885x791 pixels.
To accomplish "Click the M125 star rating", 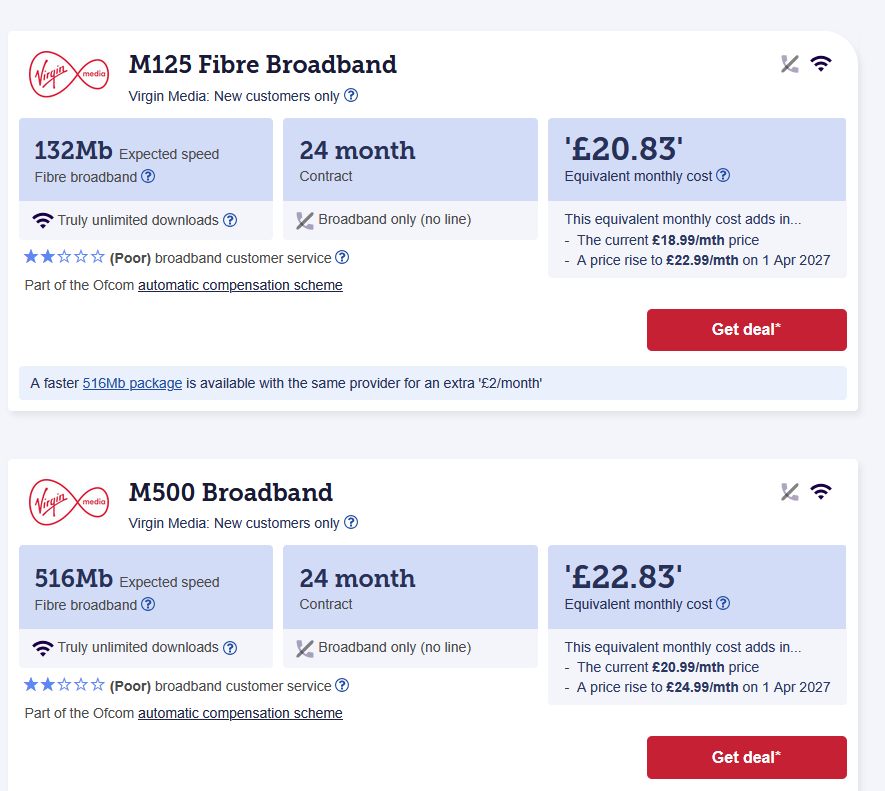I will [x=64, y=258].
